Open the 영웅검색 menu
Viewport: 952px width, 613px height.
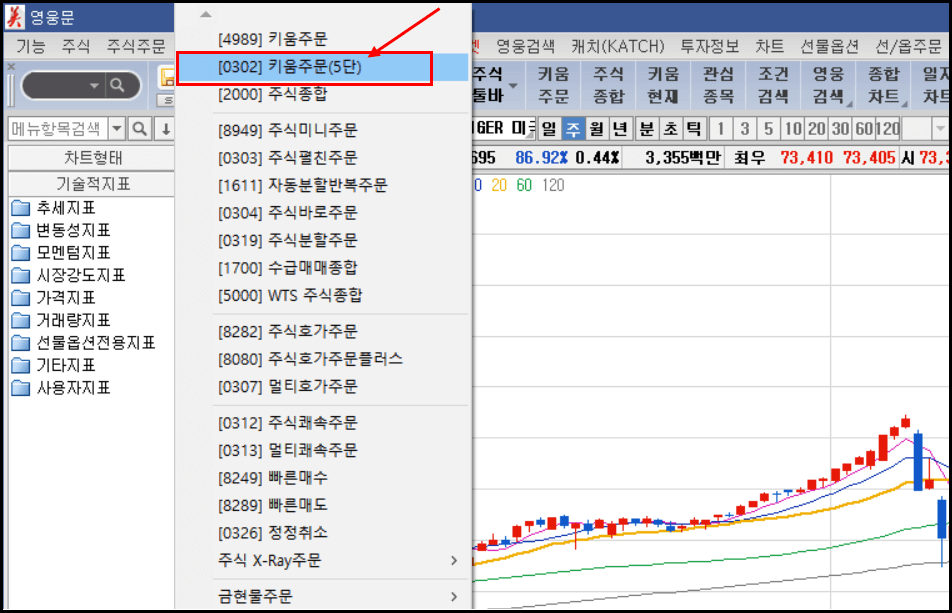[x=525, y=46]
